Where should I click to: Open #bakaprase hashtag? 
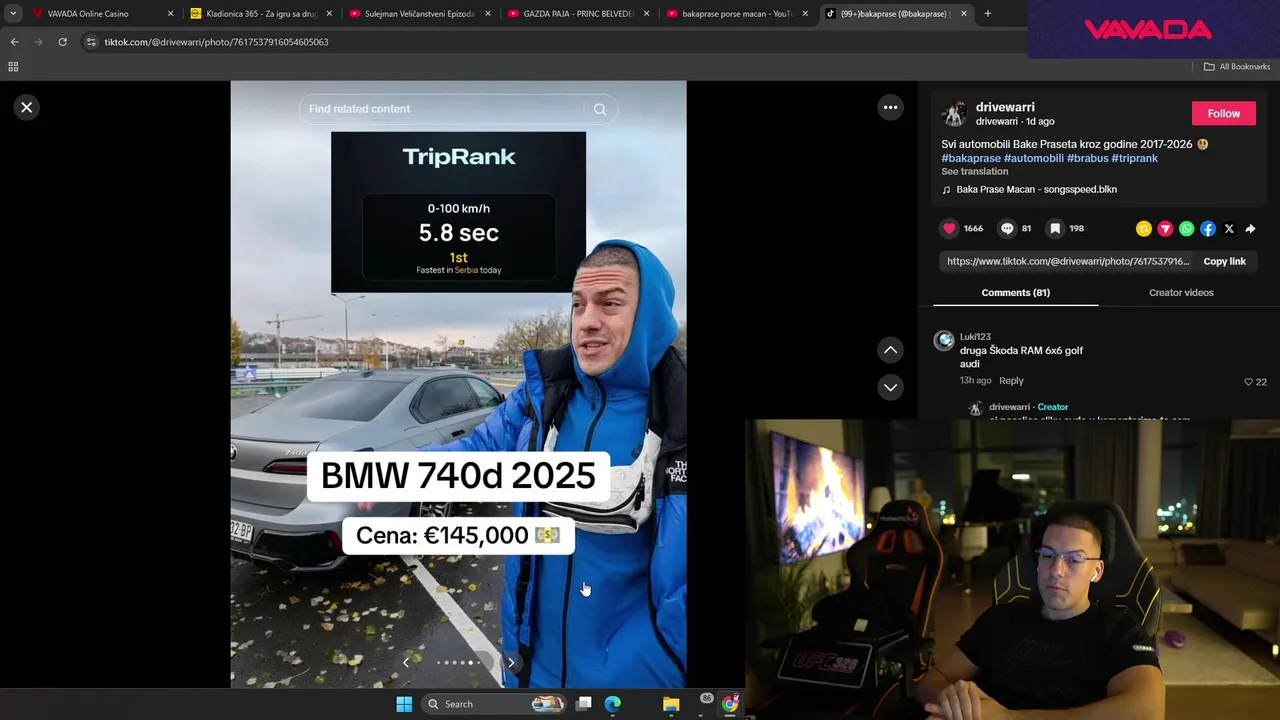(x=971, y=158)
